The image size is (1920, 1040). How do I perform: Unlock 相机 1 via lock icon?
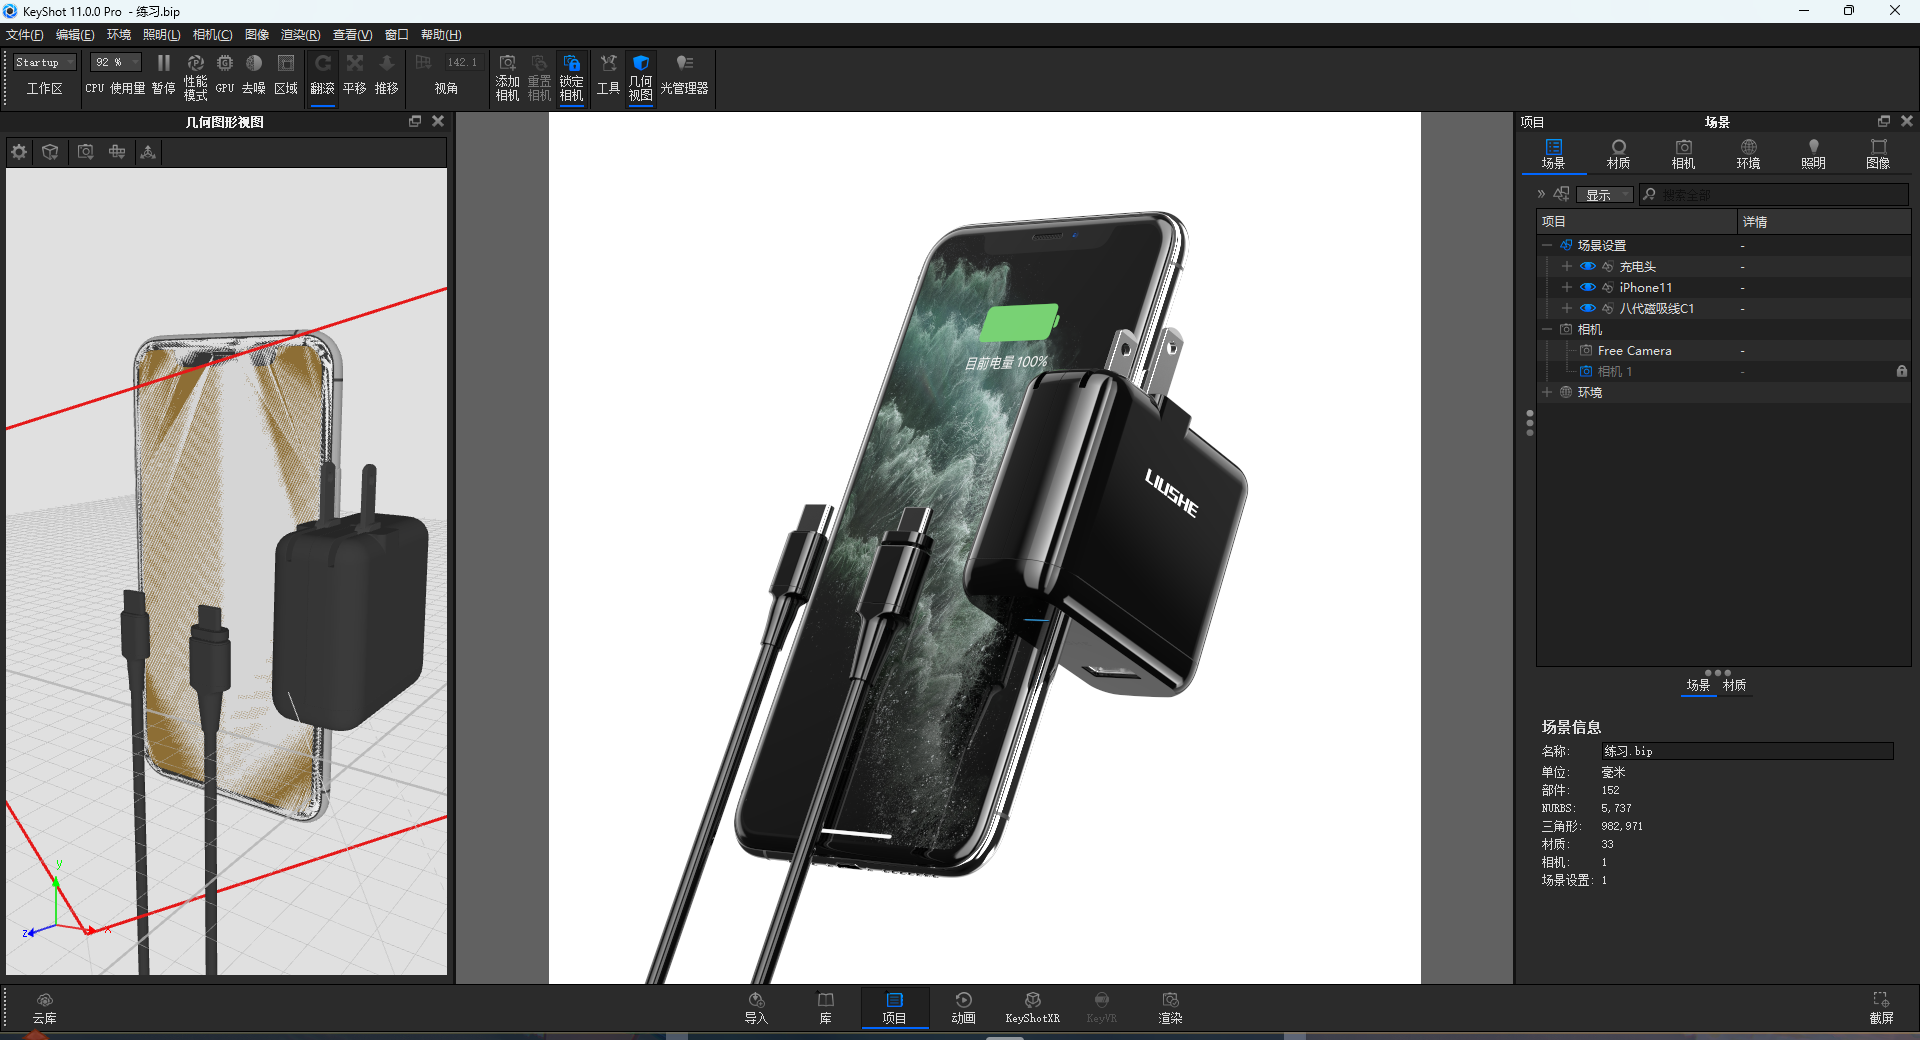[1901, 371]
